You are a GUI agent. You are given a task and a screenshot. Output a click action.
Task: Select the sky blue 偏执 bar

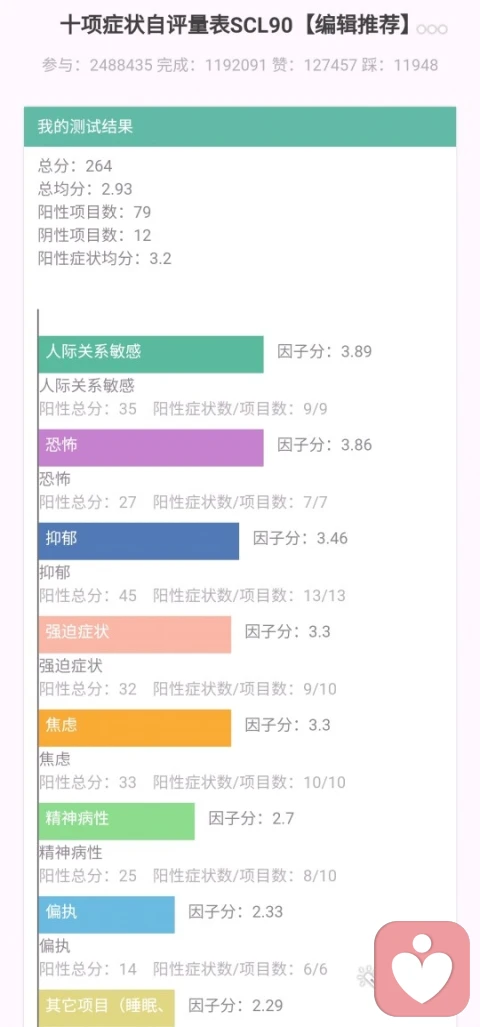(x=106, y=914)
